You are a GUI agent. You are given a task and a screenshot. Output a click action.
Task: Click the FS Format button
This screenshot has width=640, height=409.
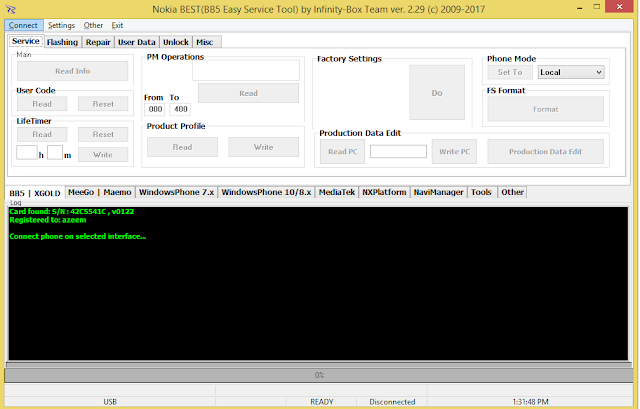(545, 109)
